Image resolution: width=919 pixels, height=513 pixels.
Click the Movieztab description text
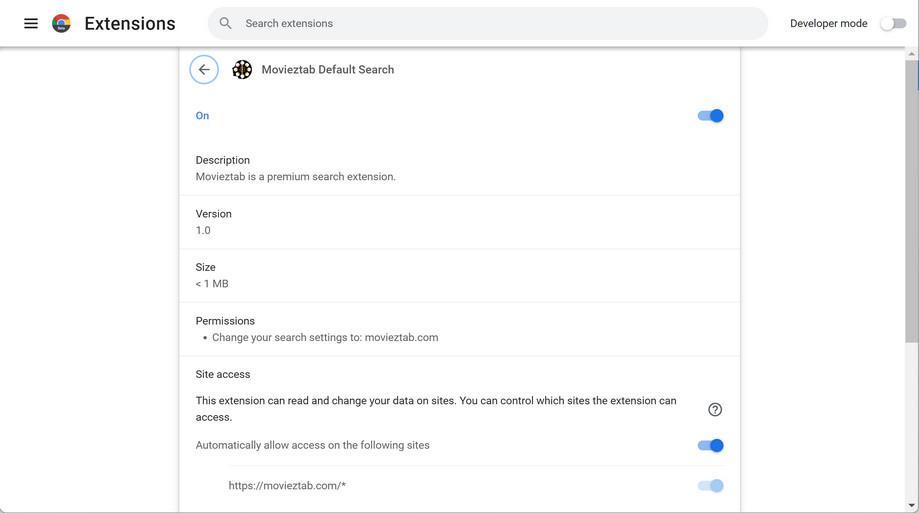[x=296, y=177]
